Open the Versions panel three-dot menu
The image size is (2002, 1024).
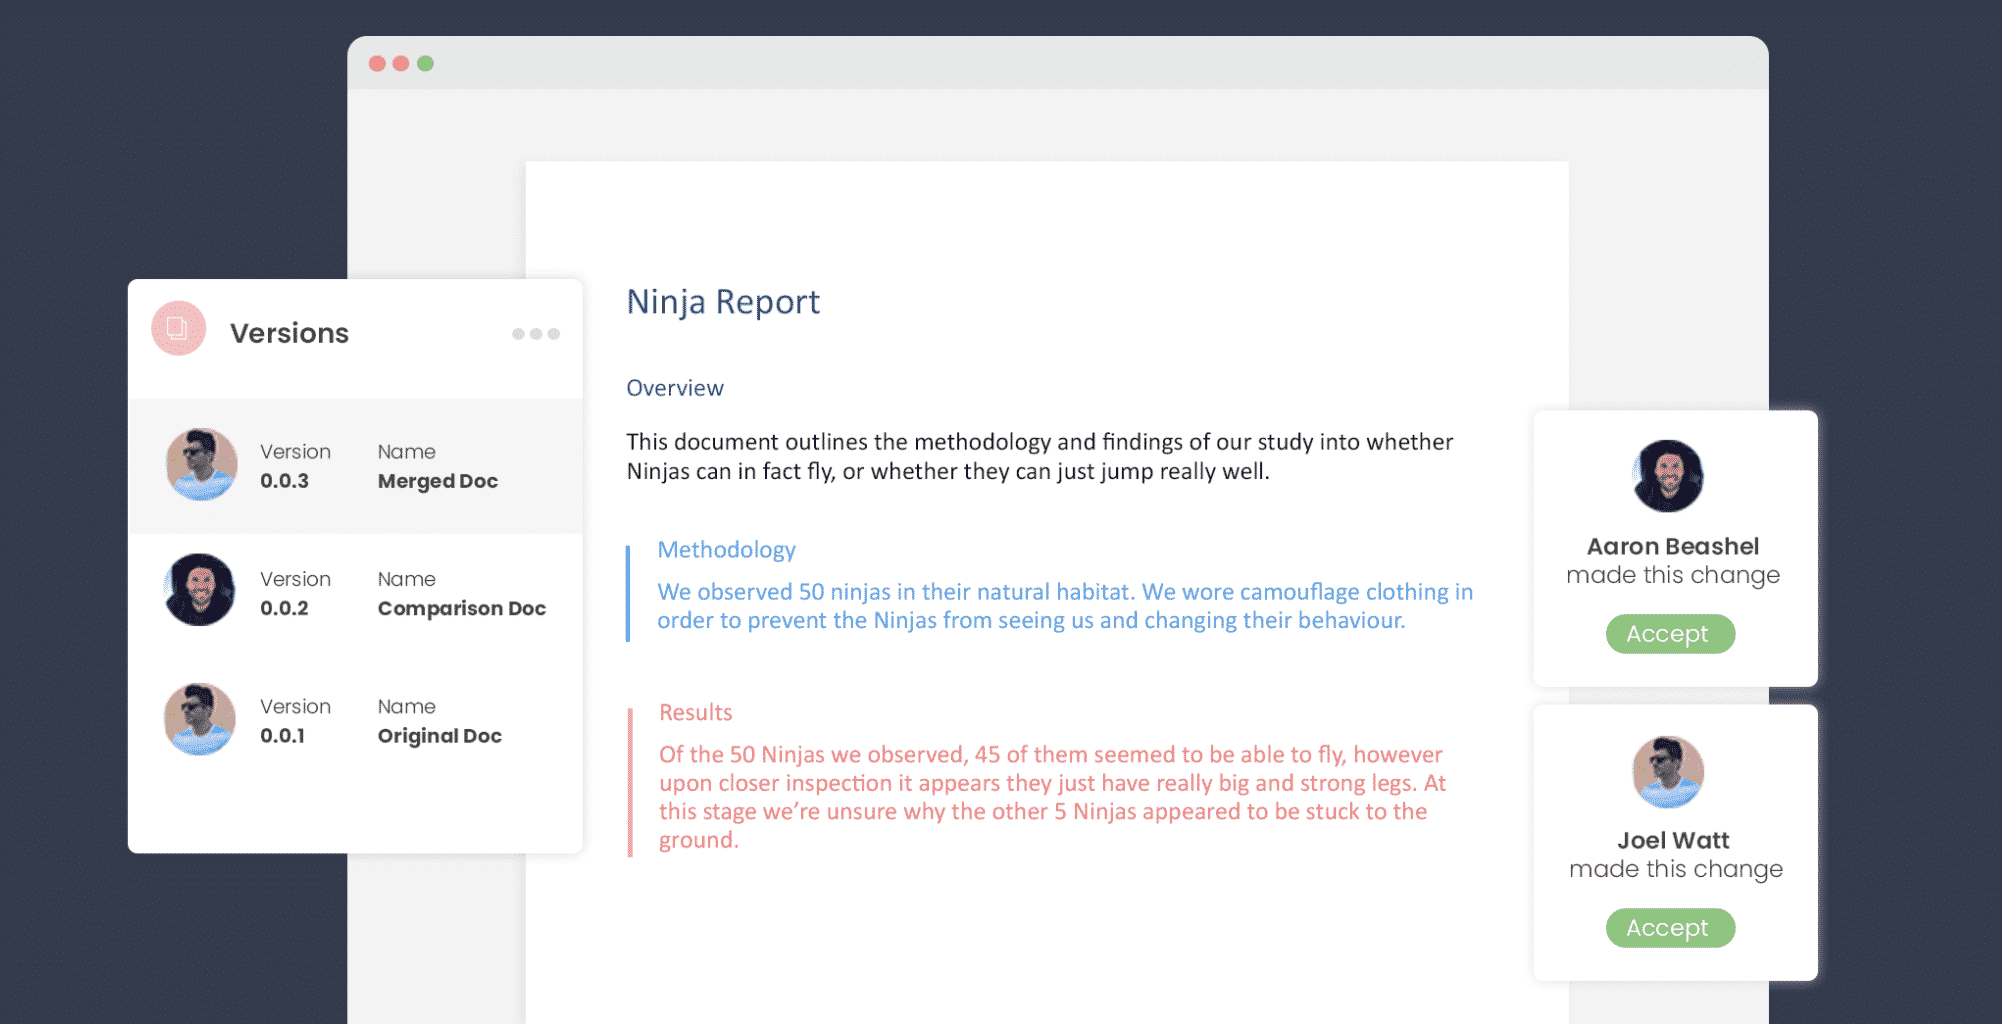pos(535,334)
